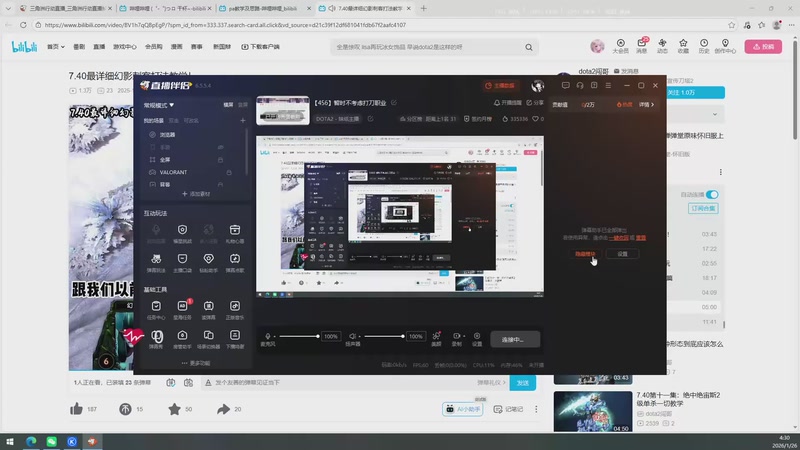This screenshot has height=450, width=800.
Task: Open the diamond assistant icon in 互动玩法
Action: (209, 259)
